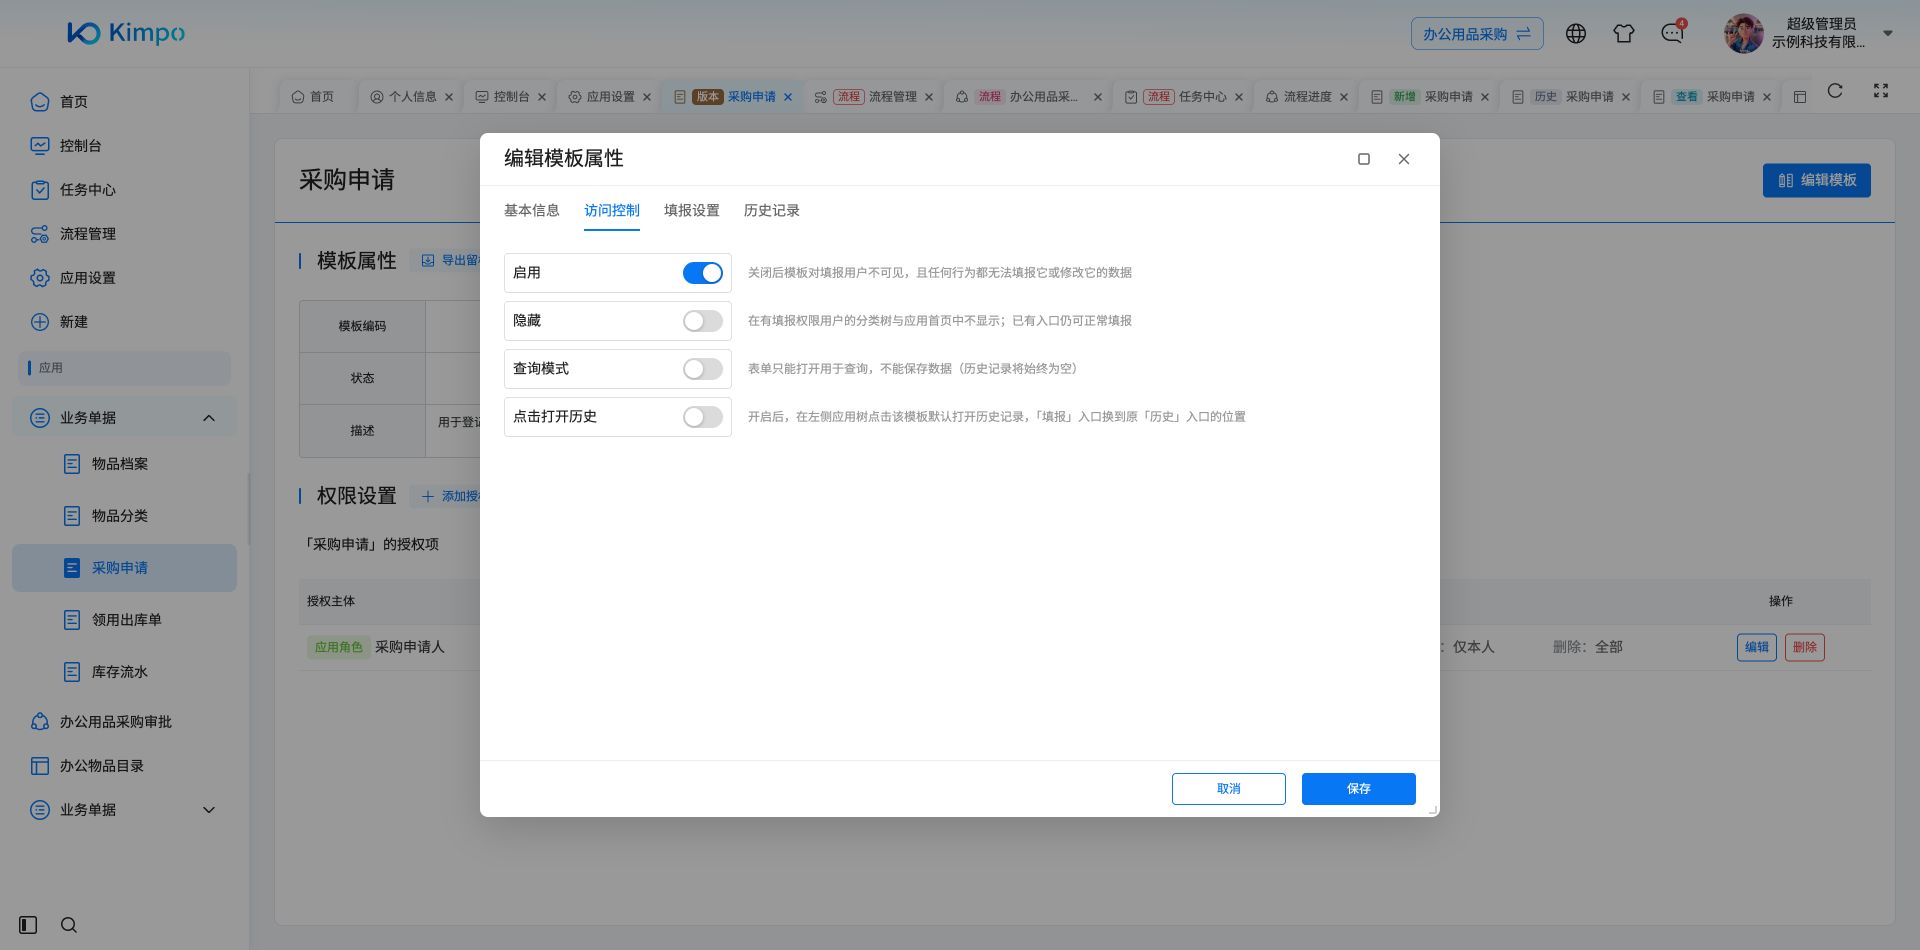The width and height of the screenshot is (1920, 950).
Task: Click the 保存 button
Action: pos(1359,789)
